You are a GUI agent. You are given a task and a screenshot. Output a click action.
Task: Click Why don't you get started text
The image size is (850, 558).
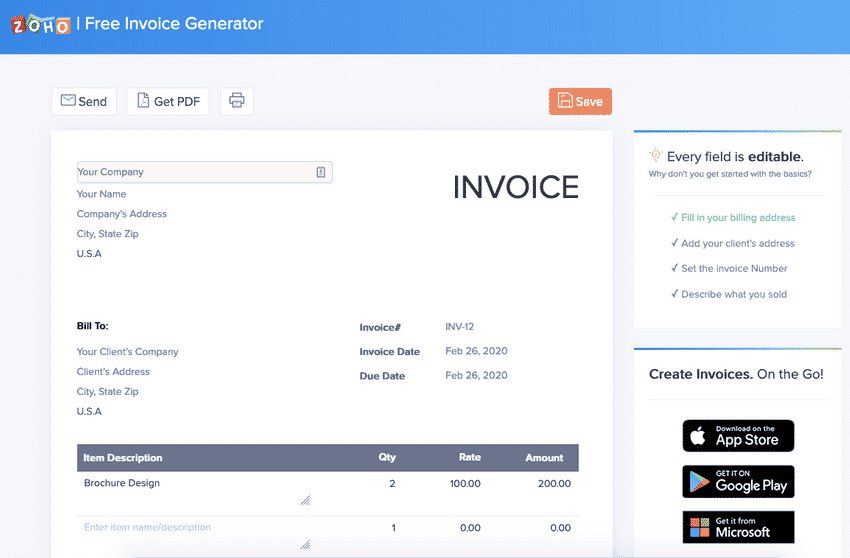[x=730, y=174]
